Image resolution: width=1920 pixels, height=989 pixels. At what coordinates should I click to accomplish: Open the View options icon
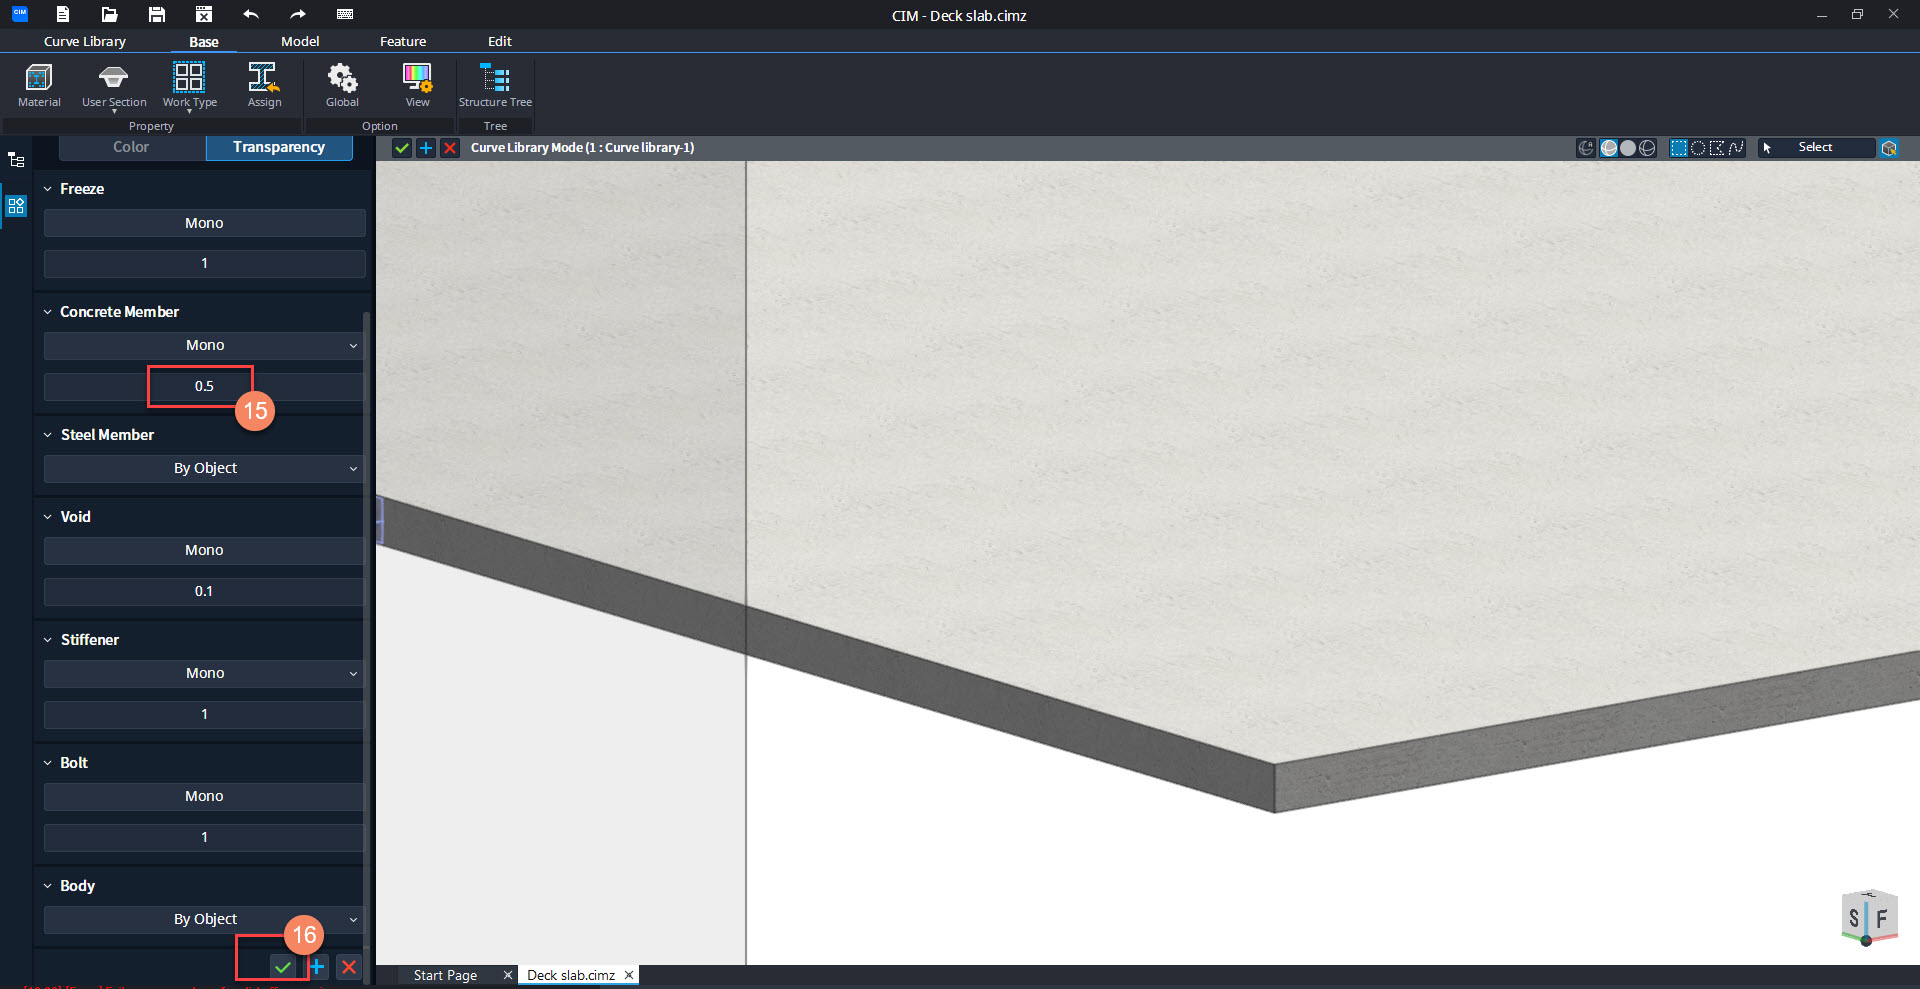pos(417,84)
